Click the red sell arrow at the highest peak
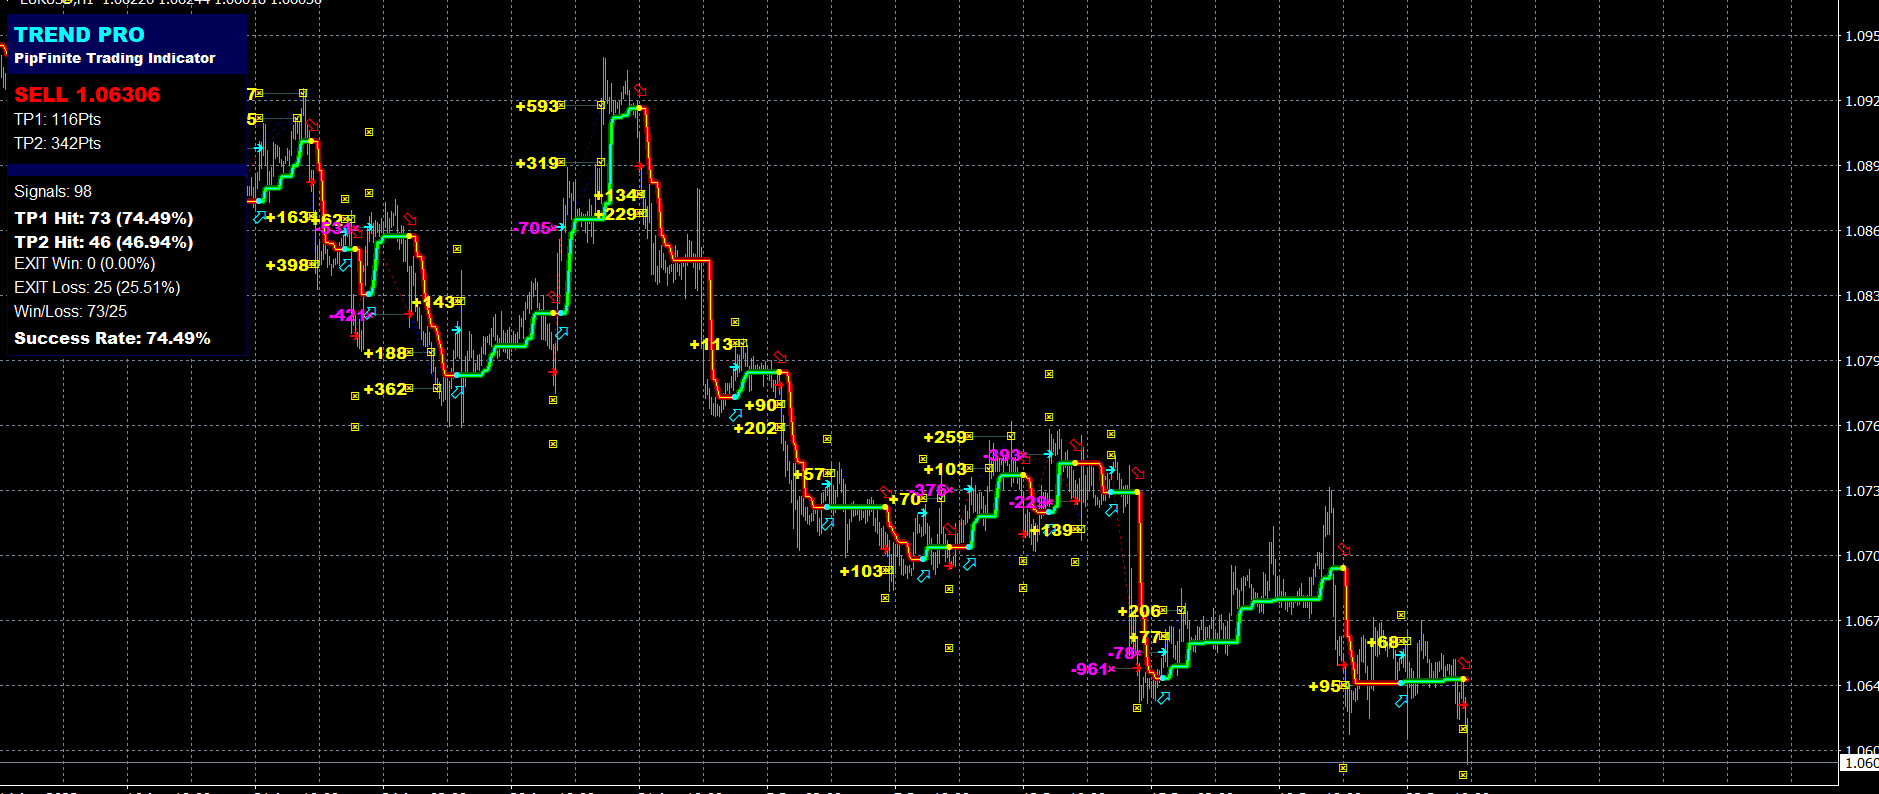The width and height of the screenshot is (1879, 794). 640,90
